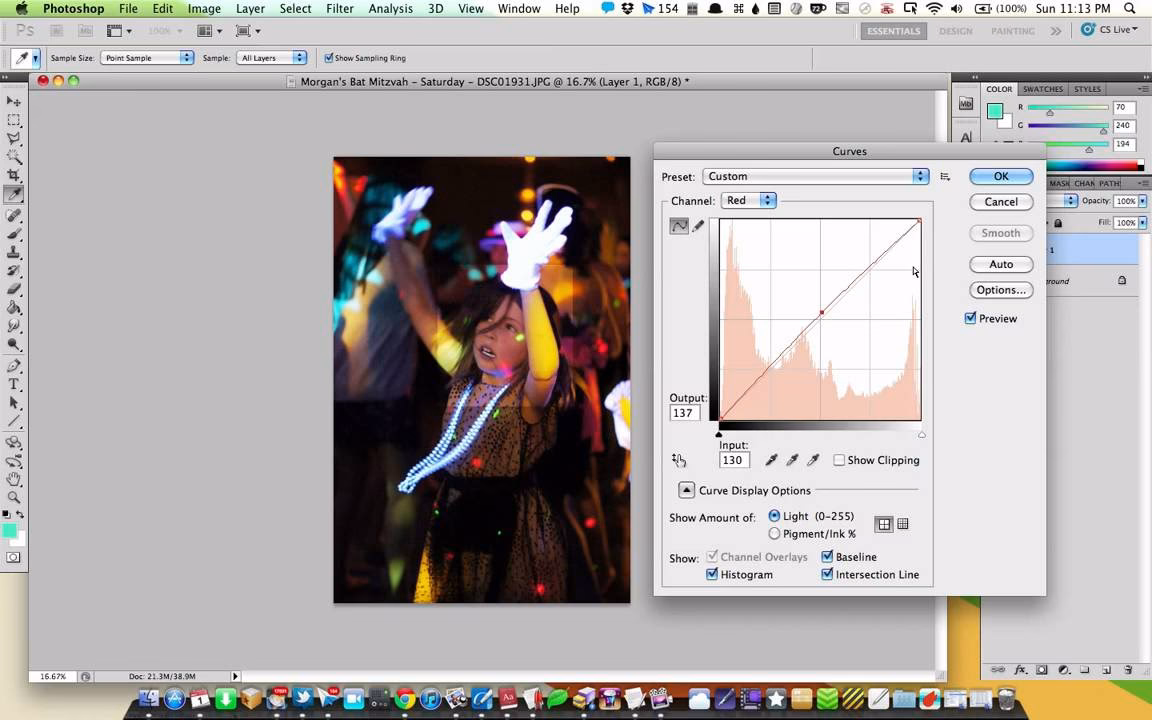
Task: Switch the curve grid to detailed gridlines
Action: 902,523
